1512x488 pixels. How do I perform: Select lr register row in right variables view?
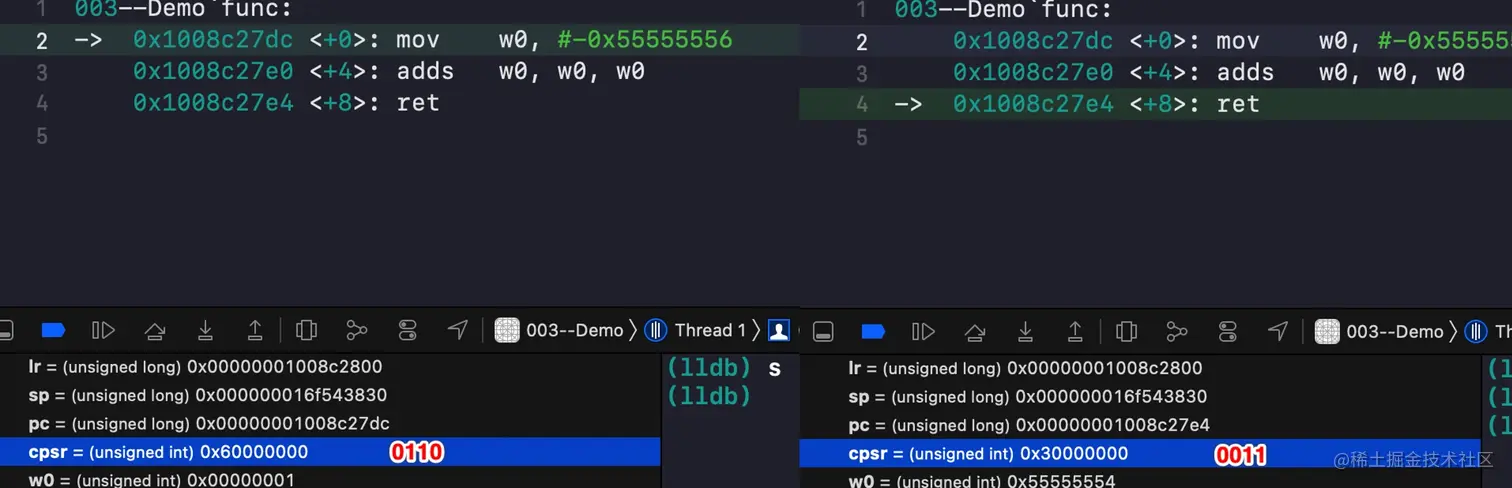(x=1140, y=368)
